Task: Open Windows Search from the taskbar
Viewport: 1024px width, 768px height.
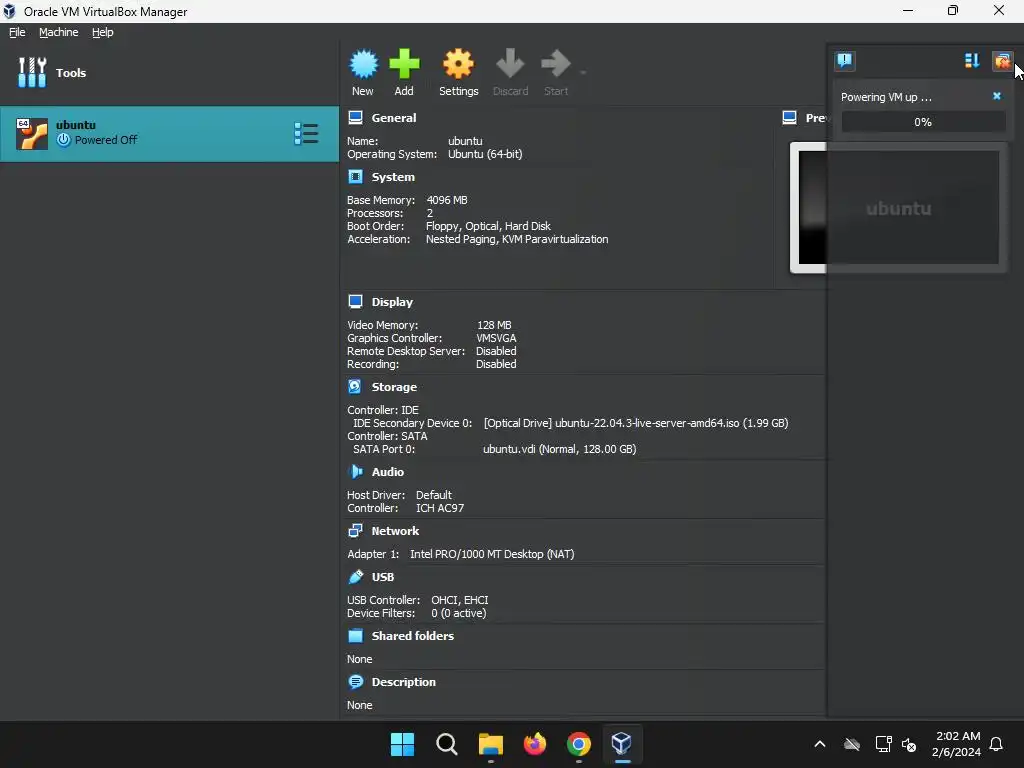Action: (447, 744)
